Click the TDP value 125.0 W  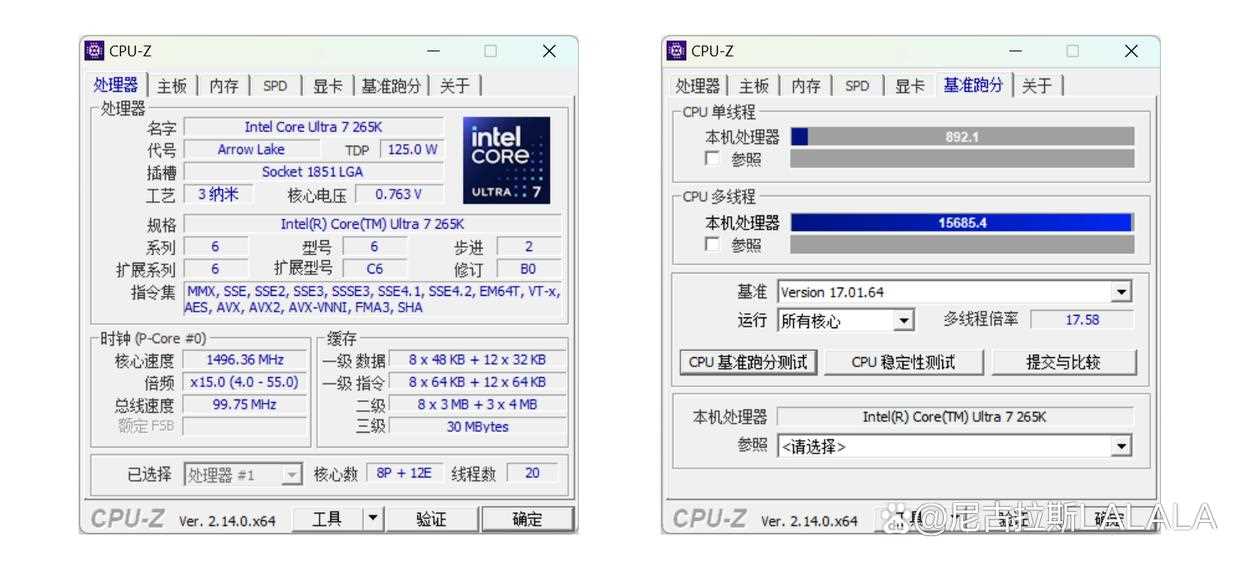point(412,149)
